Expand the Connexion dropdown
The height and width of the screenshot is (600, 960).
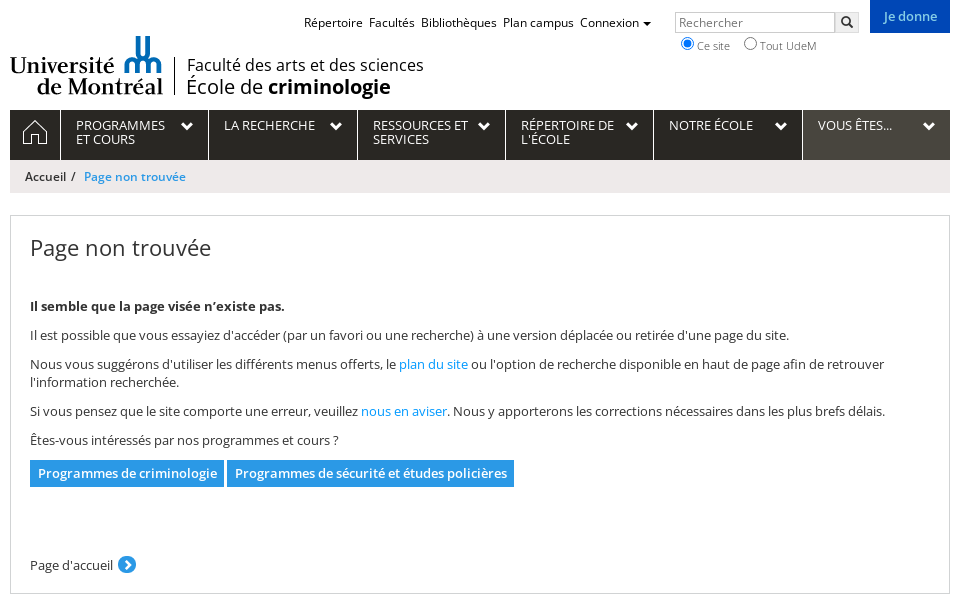(615, 23)
